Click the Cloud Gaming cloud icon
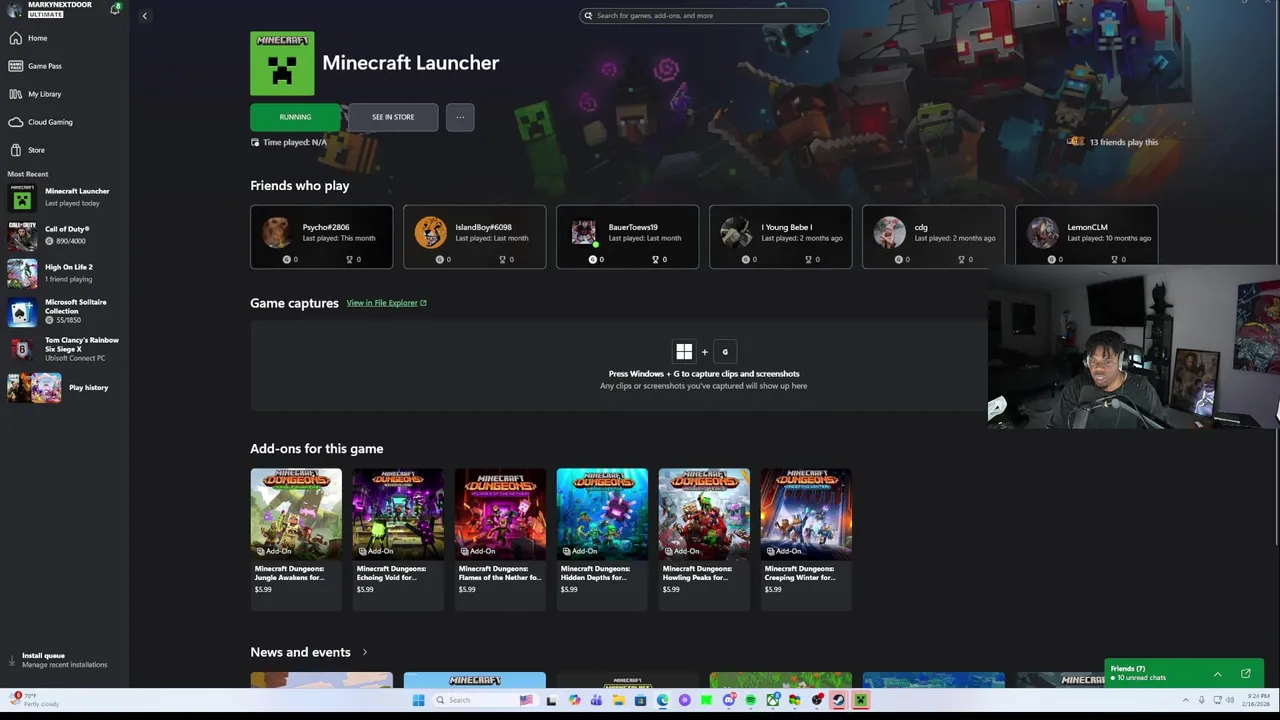Image resolution: width=1280 pixels, height=720 pixels. (x=15, y=122)
